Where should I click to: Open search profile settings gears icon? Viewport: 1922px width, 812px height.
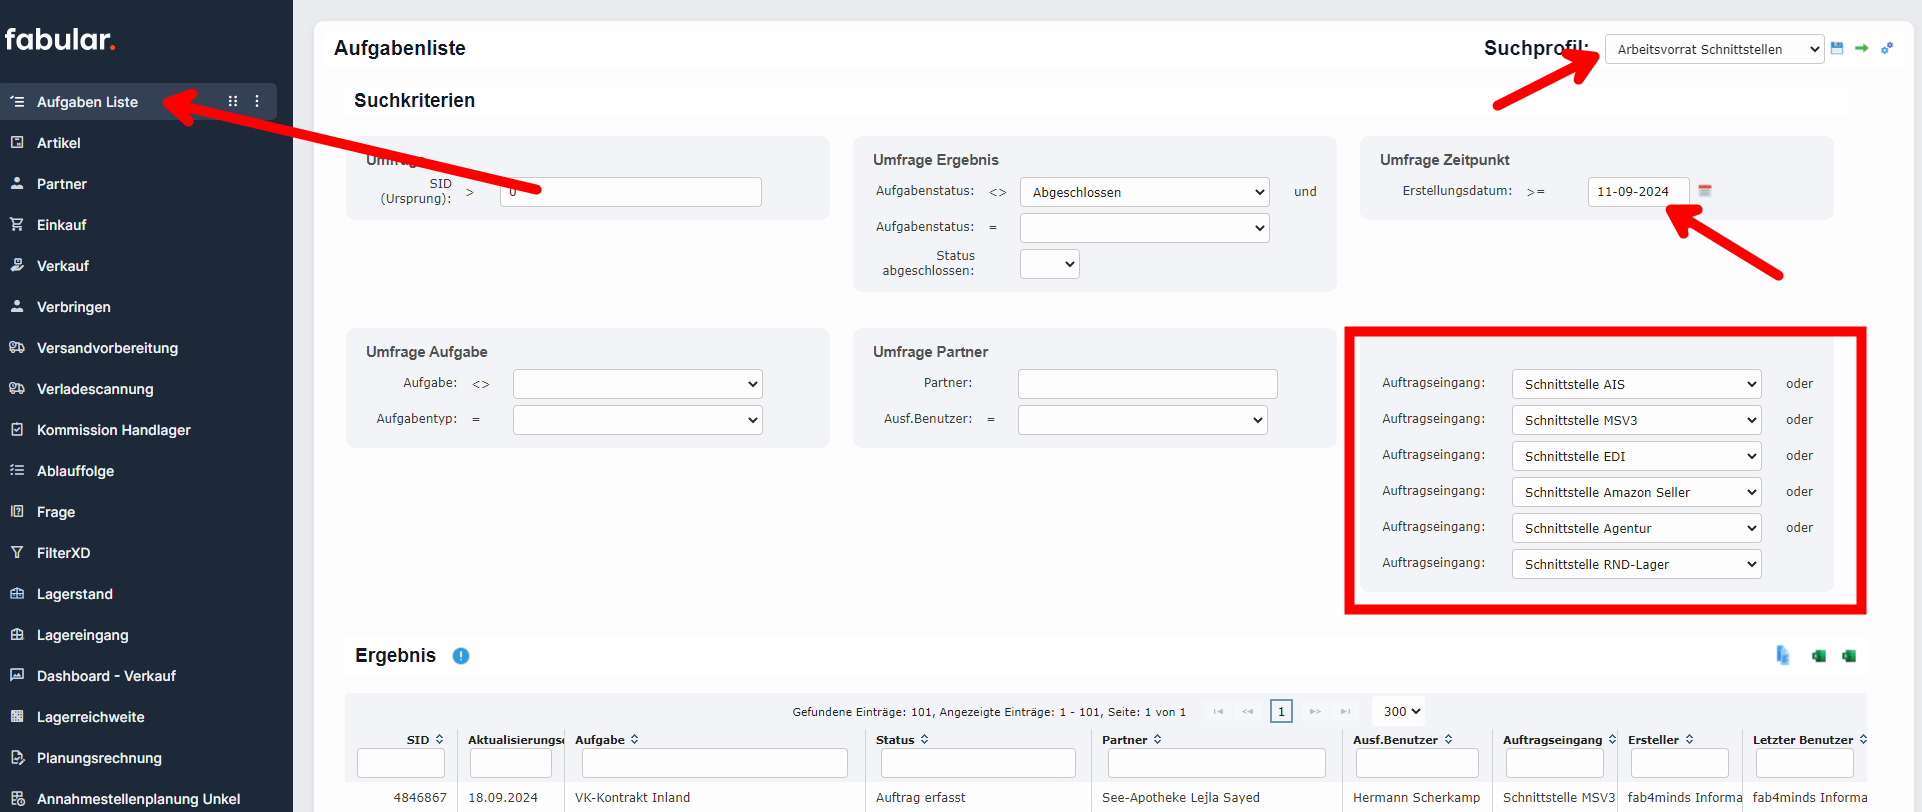coord(1887,48)
